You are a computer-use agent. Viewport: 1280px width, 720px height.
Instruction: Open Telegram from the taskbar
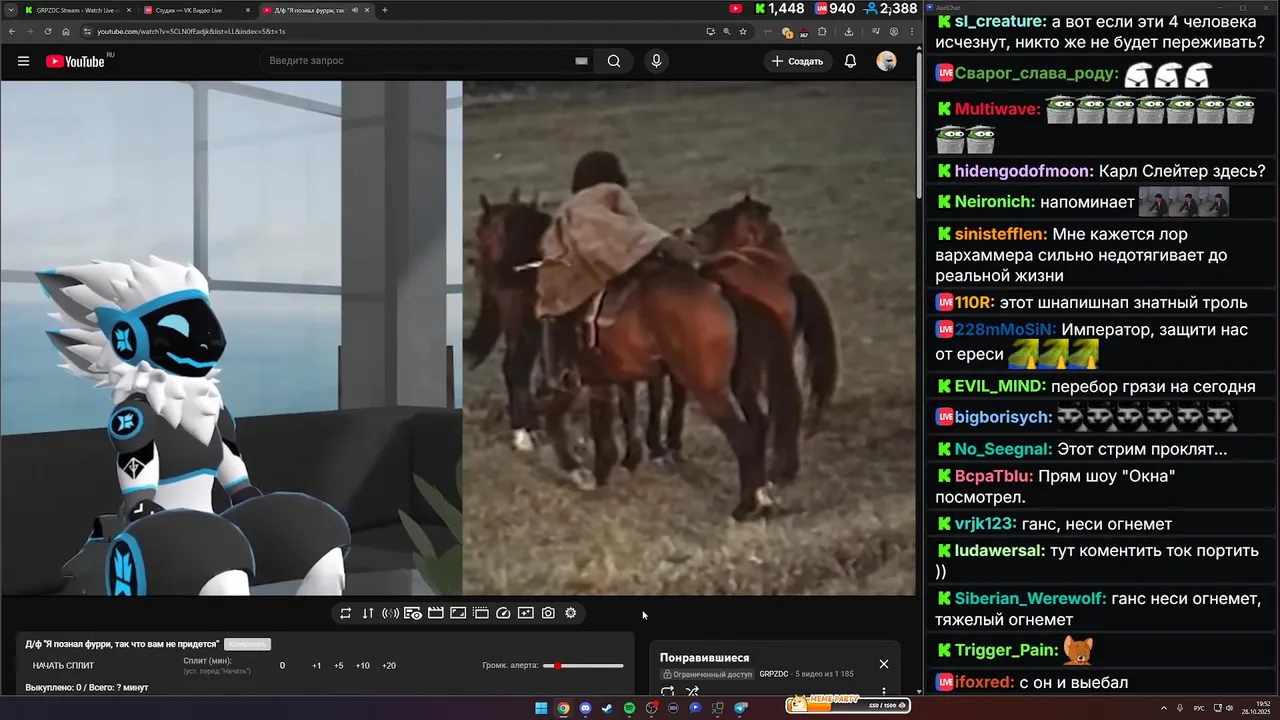click(741, 708)
